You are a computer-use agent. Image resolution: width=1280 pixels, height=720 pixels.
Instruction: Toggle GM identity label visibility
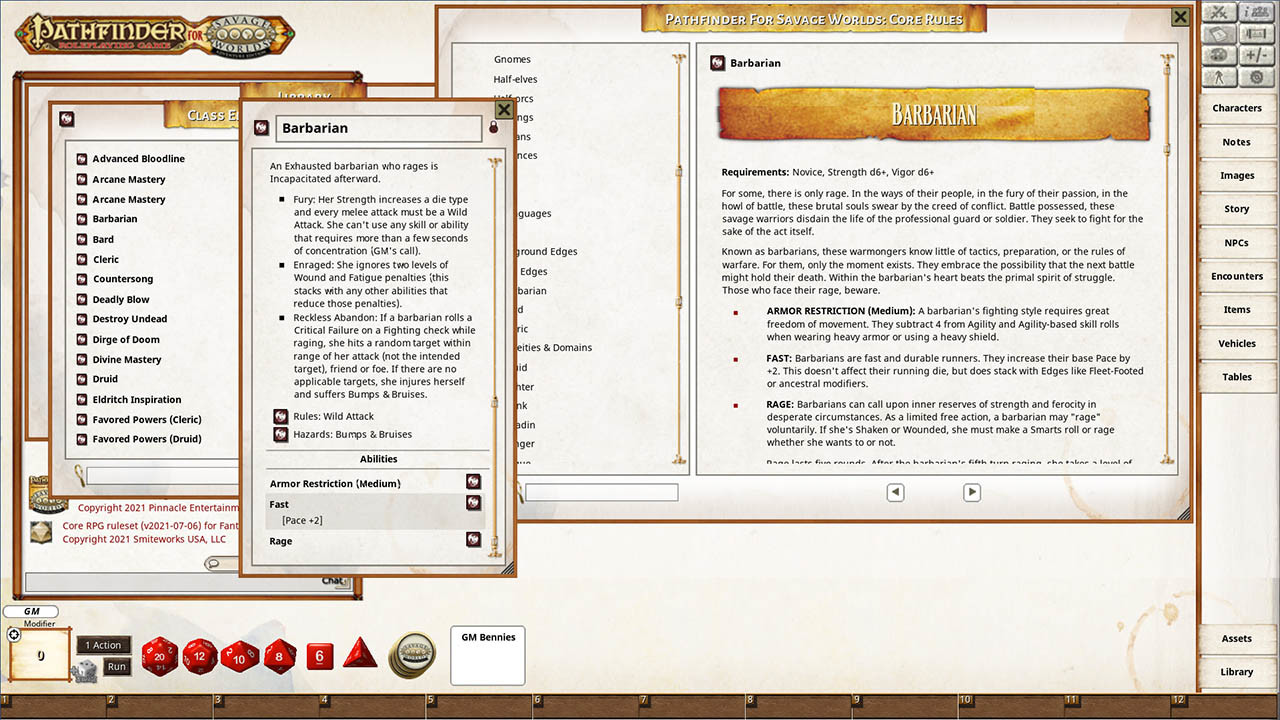coord(30,611)
